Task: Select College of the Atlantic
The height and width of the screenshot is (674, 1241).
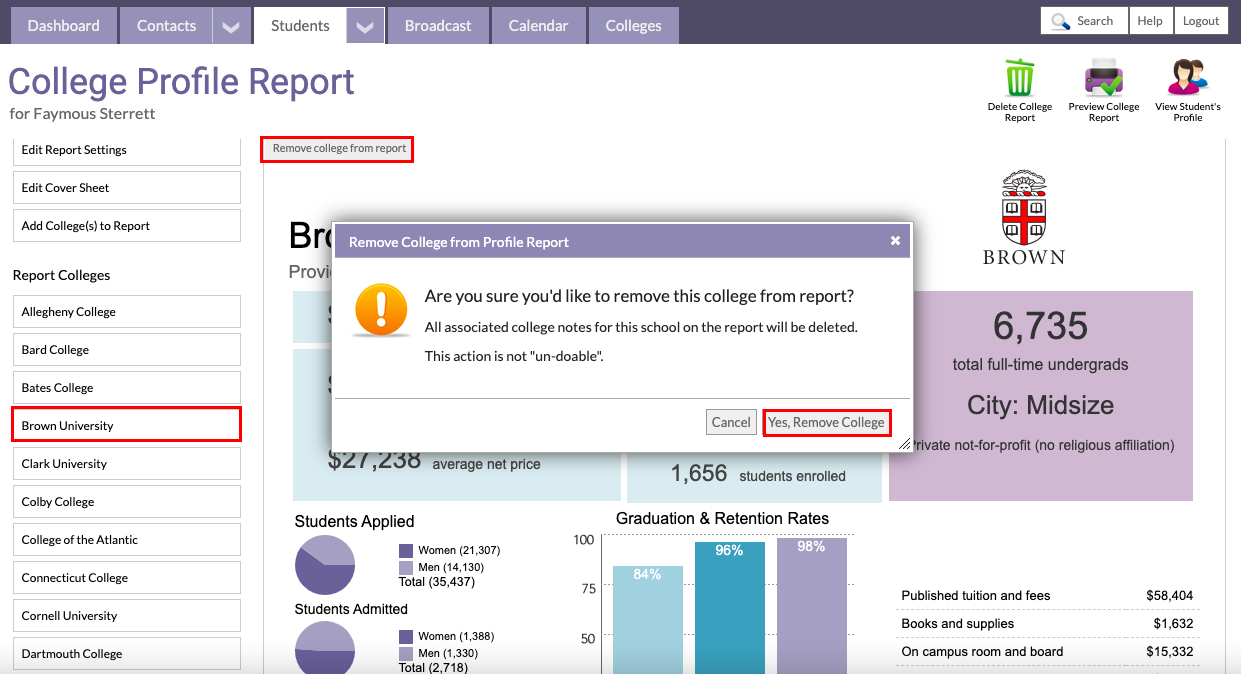Action: click(127, 540)
